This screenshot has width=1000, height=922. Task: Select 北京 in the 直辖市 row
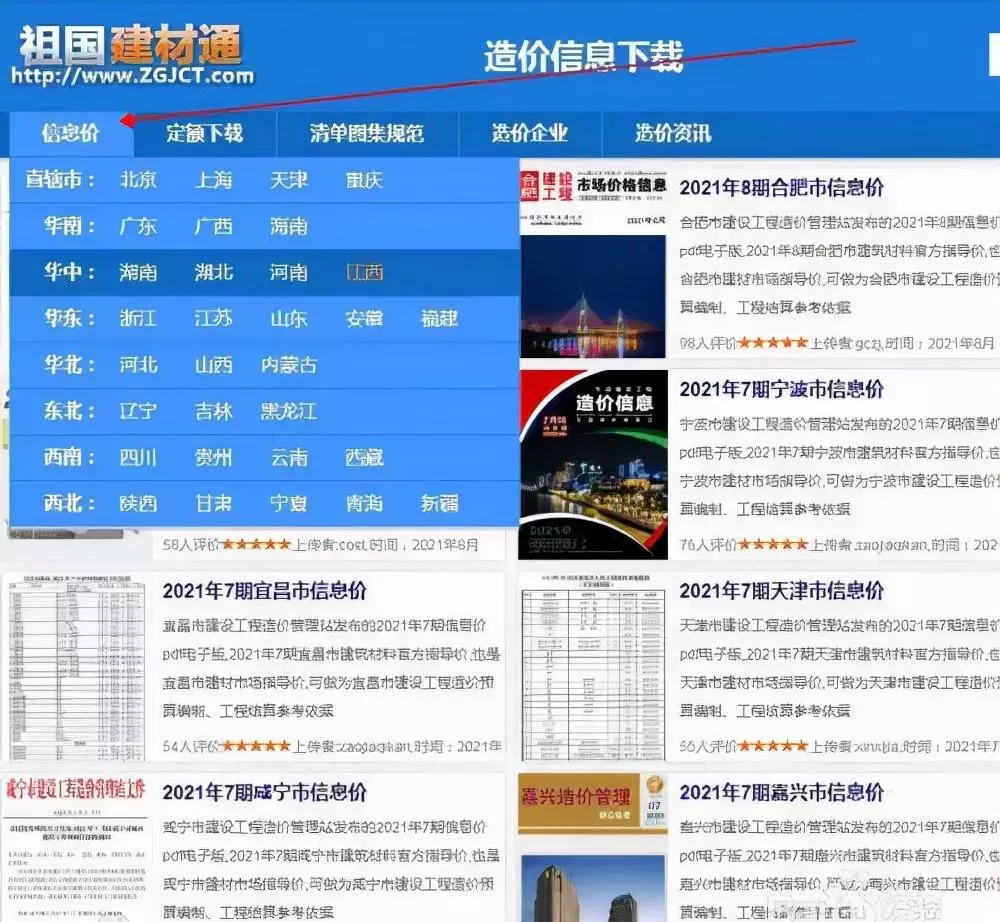tap(138, 180)
